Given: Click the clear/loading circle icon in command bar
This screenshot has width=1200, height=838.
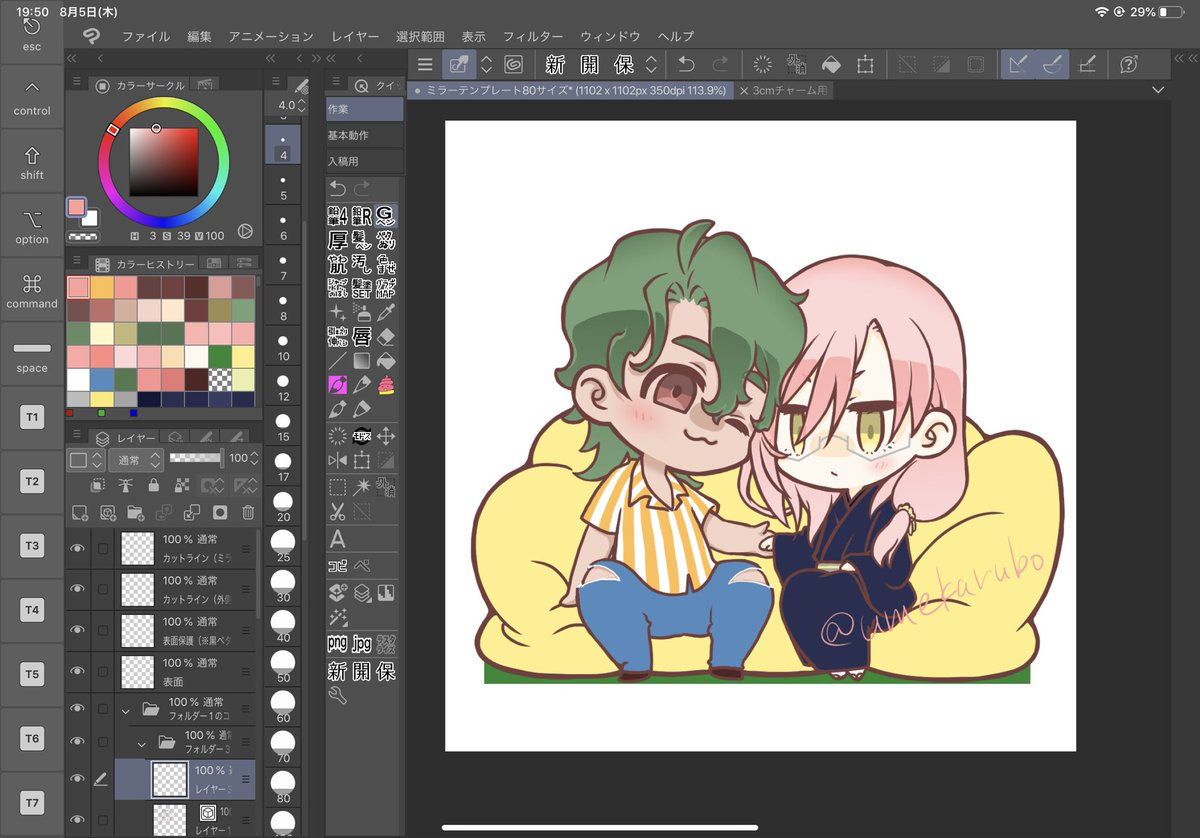Looking at the screenshot, I should pos(763,65).
